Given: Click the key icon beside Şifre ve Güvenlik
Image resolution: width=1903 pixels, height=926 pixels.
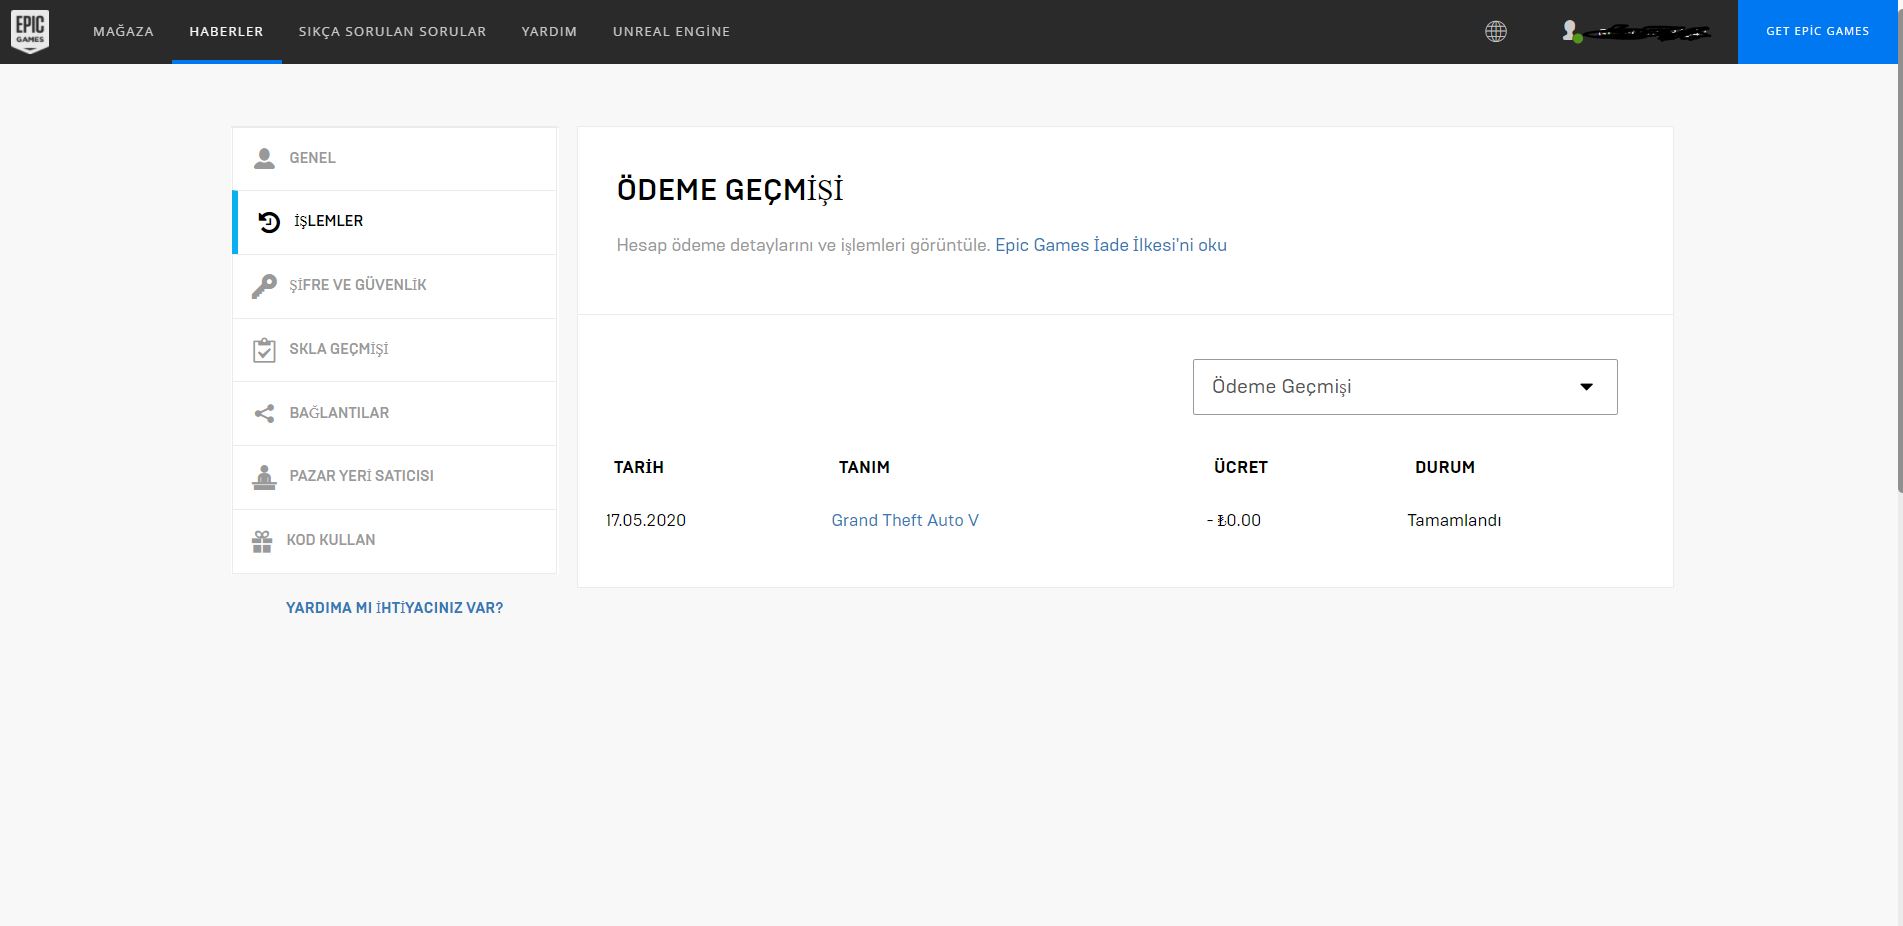Looking at the screenshot, I should (264, 286).
